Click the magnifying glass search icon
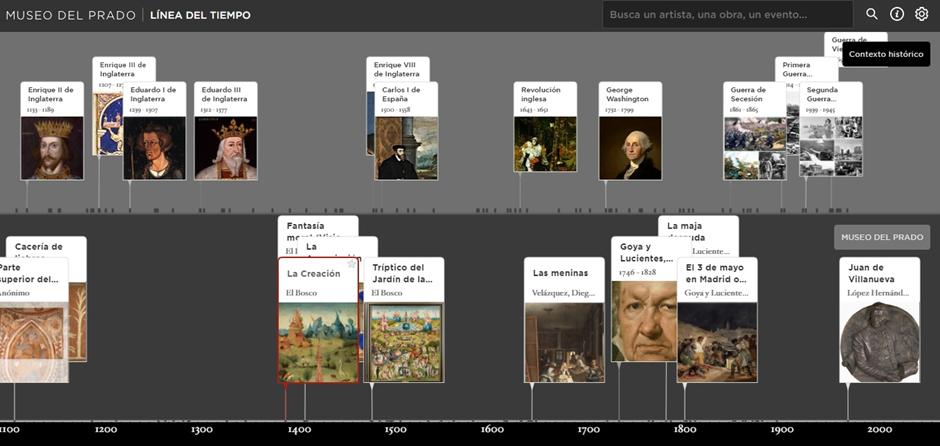The height and width of the screenshot is (446, 940). (871, 15)
